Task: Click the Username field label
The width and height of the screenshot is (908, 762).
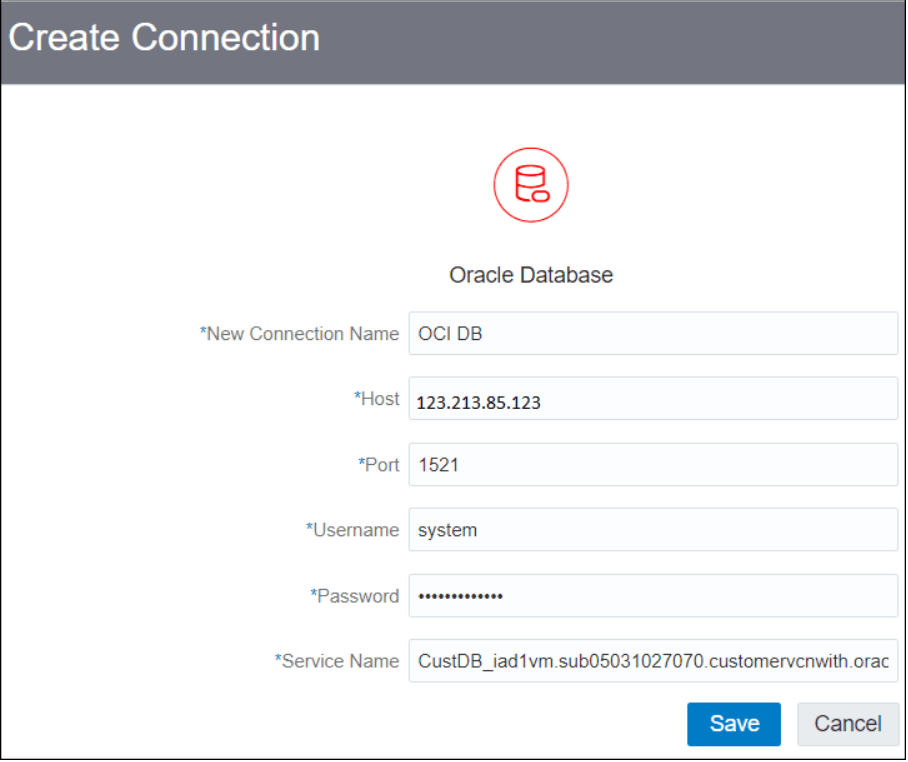Action: point(353,530)
